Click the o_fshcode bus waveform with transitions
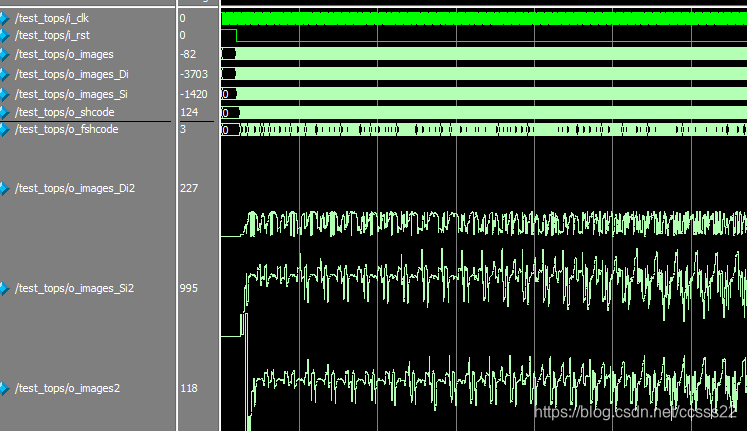The width and height of the screenshot is (747, 431). (x=484, y=130)
